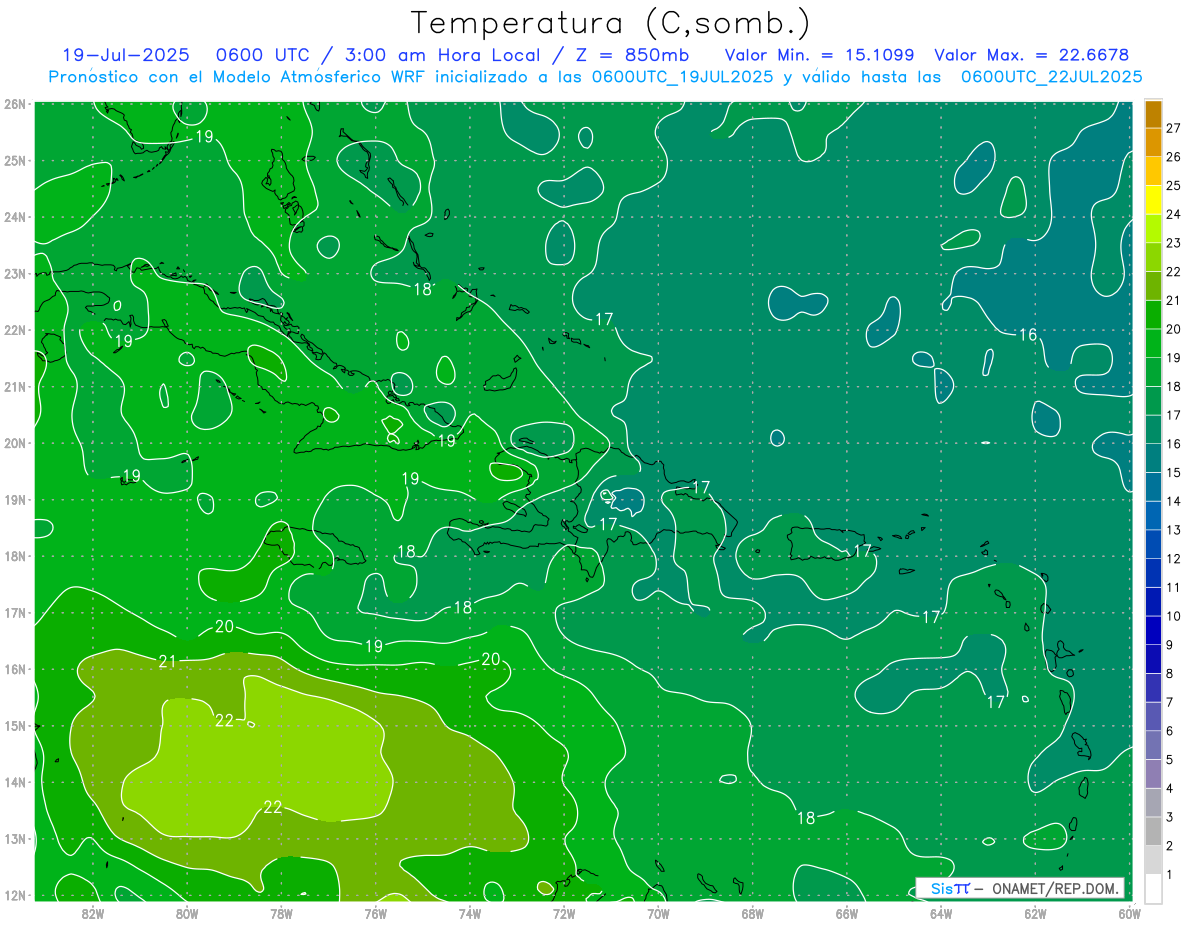The width and height of the screenshot is (1200, 927).
Task: Click longitude axis label "60W"
Action: pyautogui.click(x=1130, y=913)
